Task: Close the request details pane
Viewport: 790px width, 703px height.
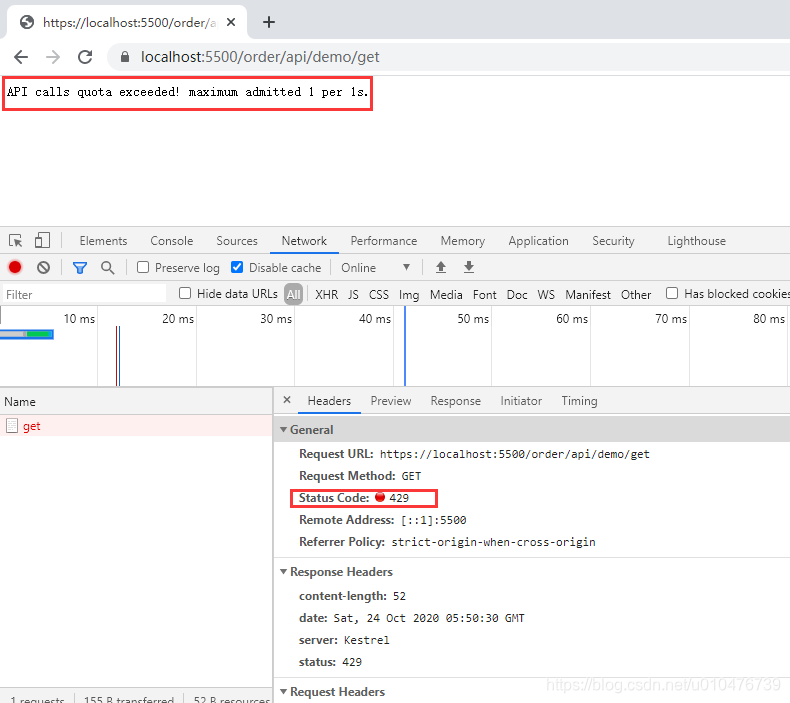Action: 287,400
